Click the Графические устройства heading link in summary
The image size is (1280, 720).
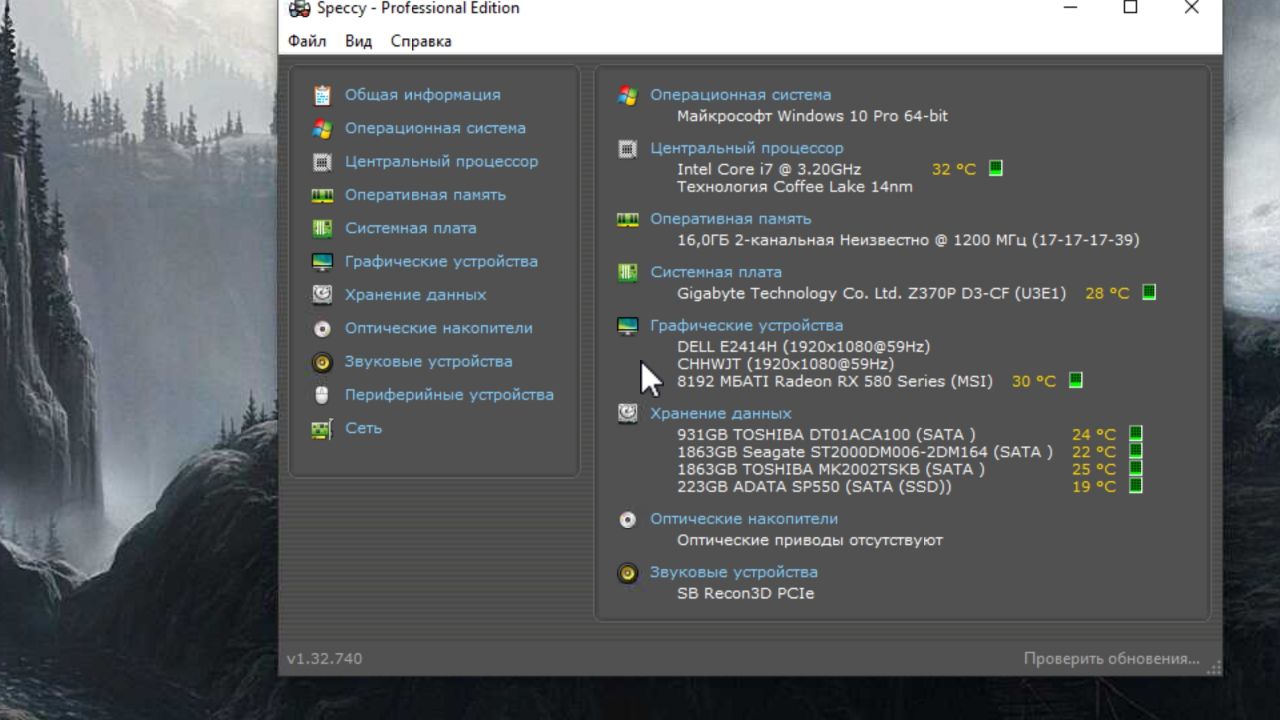point(746,325)
